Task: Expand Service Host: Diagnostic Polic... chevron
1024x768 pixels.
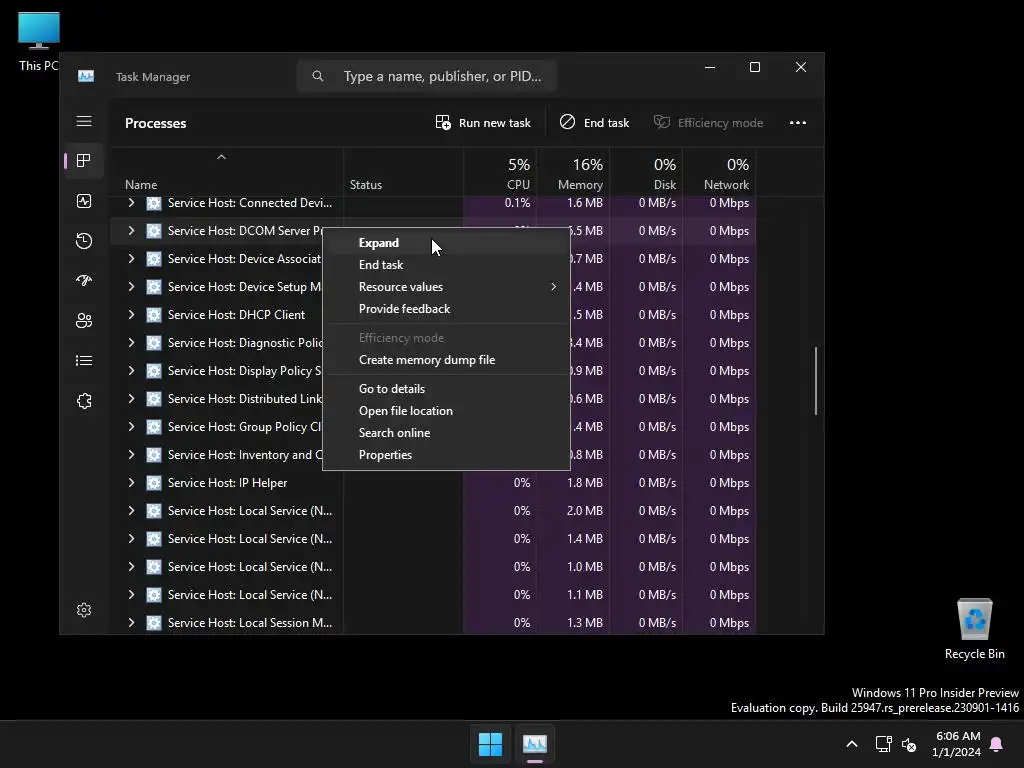Action: pos(131,343)
